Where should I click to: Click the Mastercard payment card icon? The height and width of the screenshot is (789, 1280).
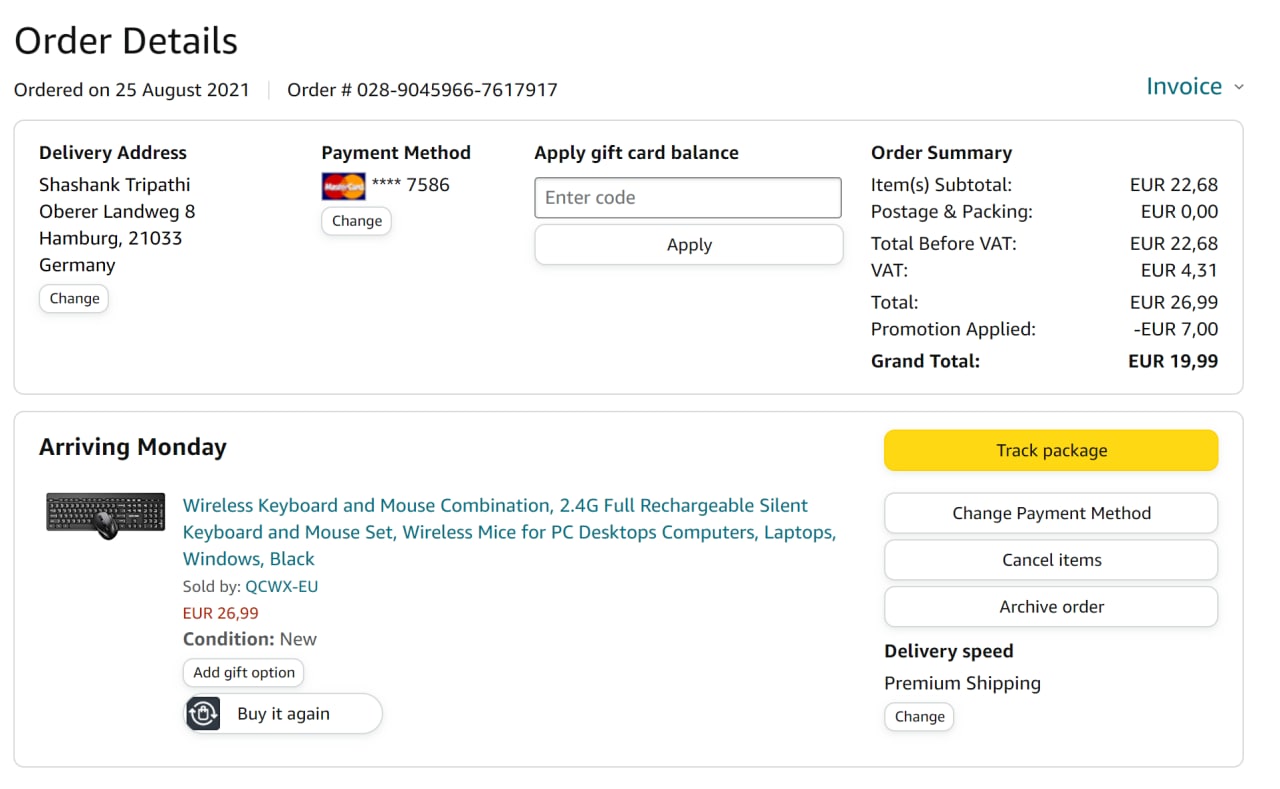tap(343, 186)
